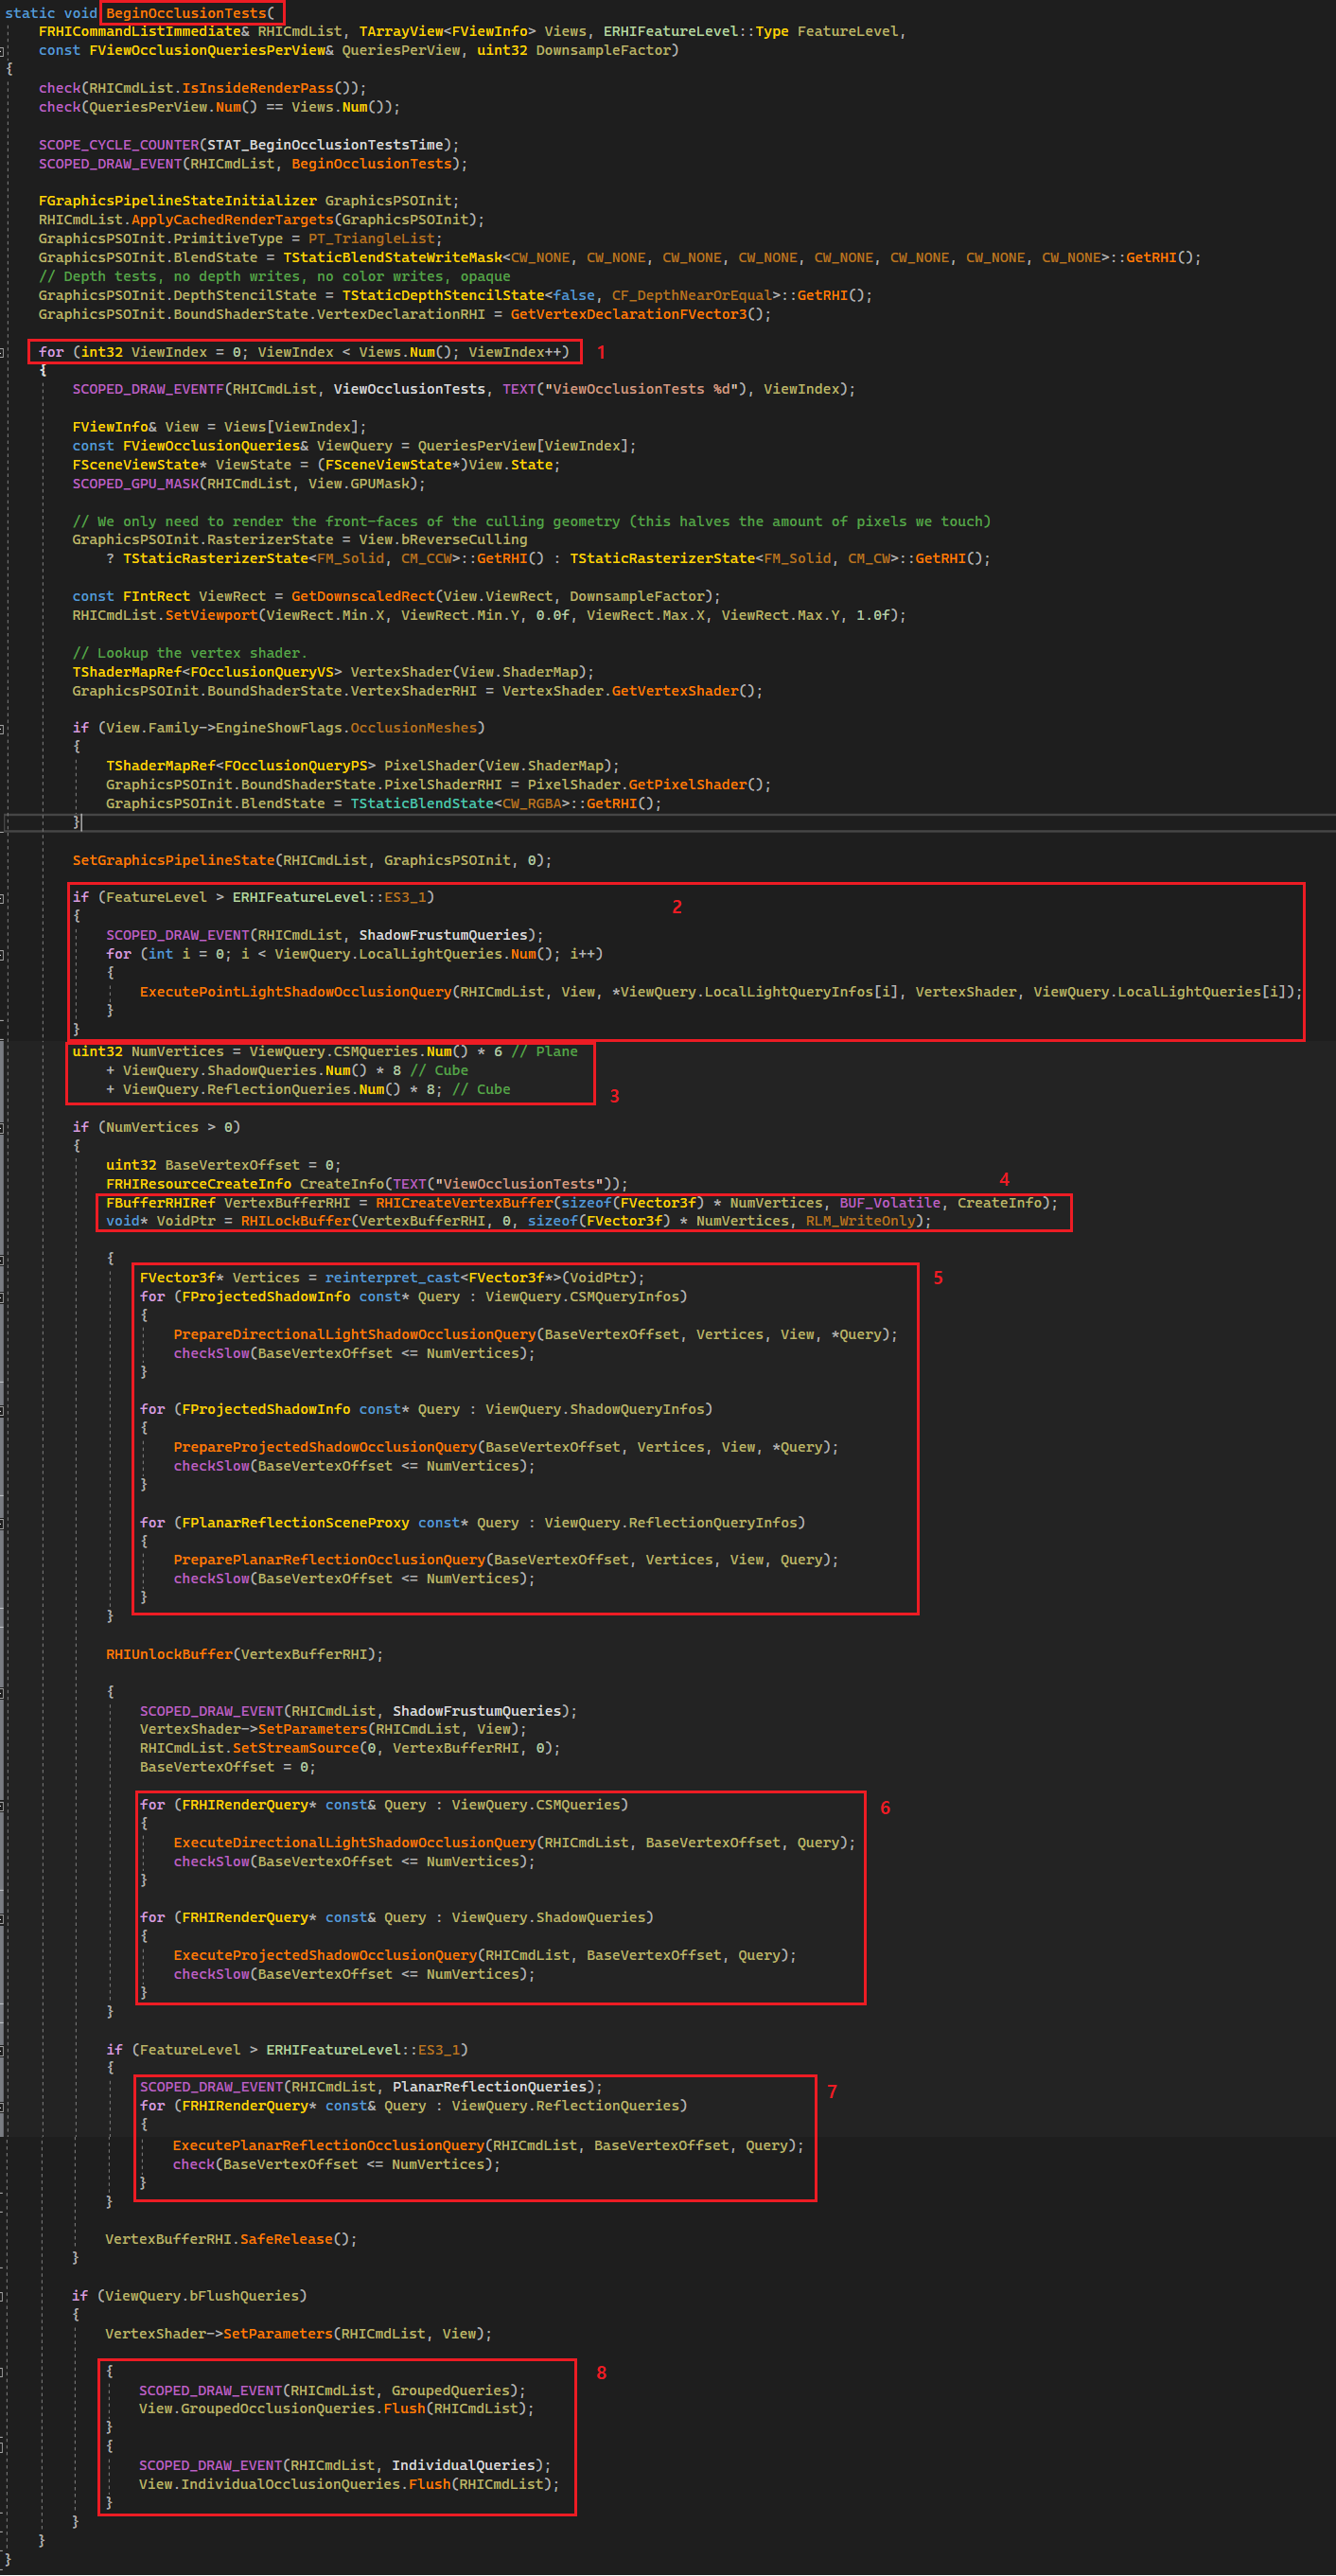Click RHICmdList.SetViewport call
Image resolution: width=1336 pixels, height=2576 pixels.
[x=165, y=616]
